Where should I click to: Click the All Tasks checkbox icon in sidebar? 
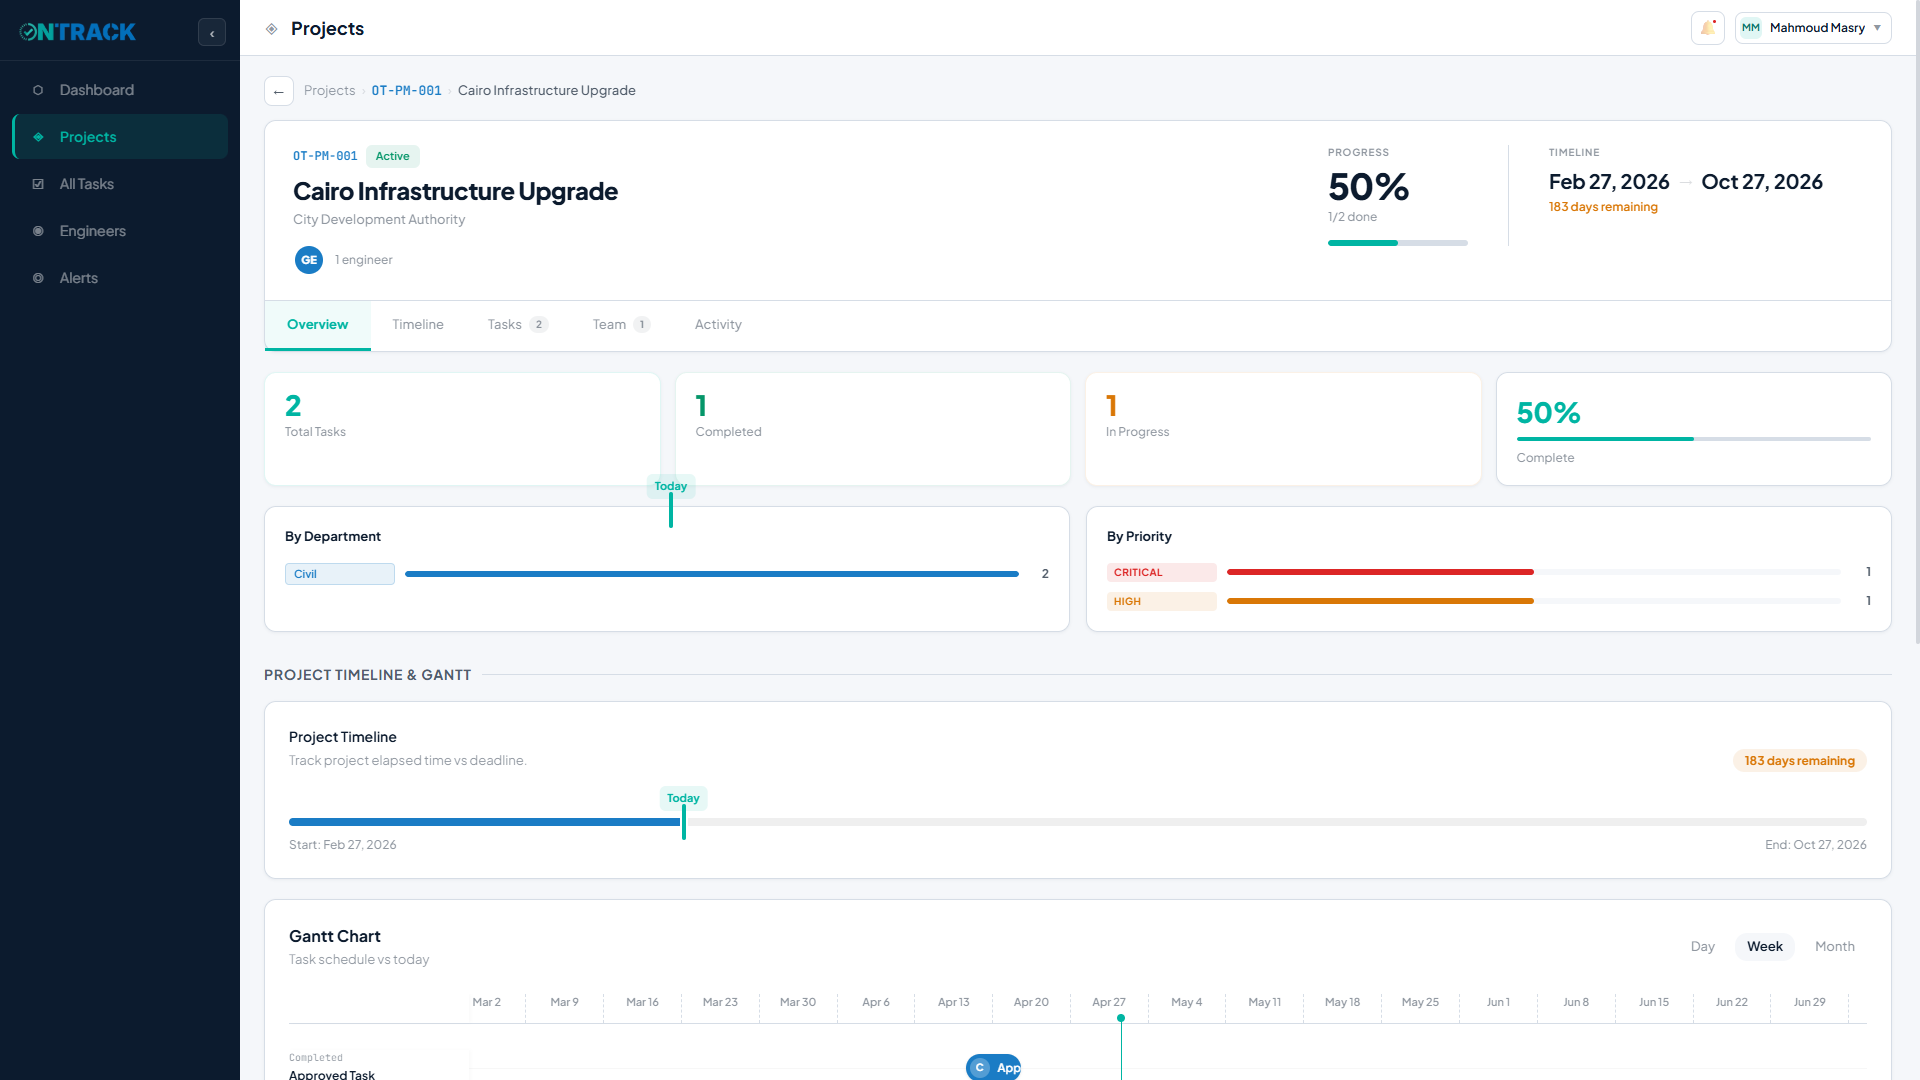[x=38, y=184]
